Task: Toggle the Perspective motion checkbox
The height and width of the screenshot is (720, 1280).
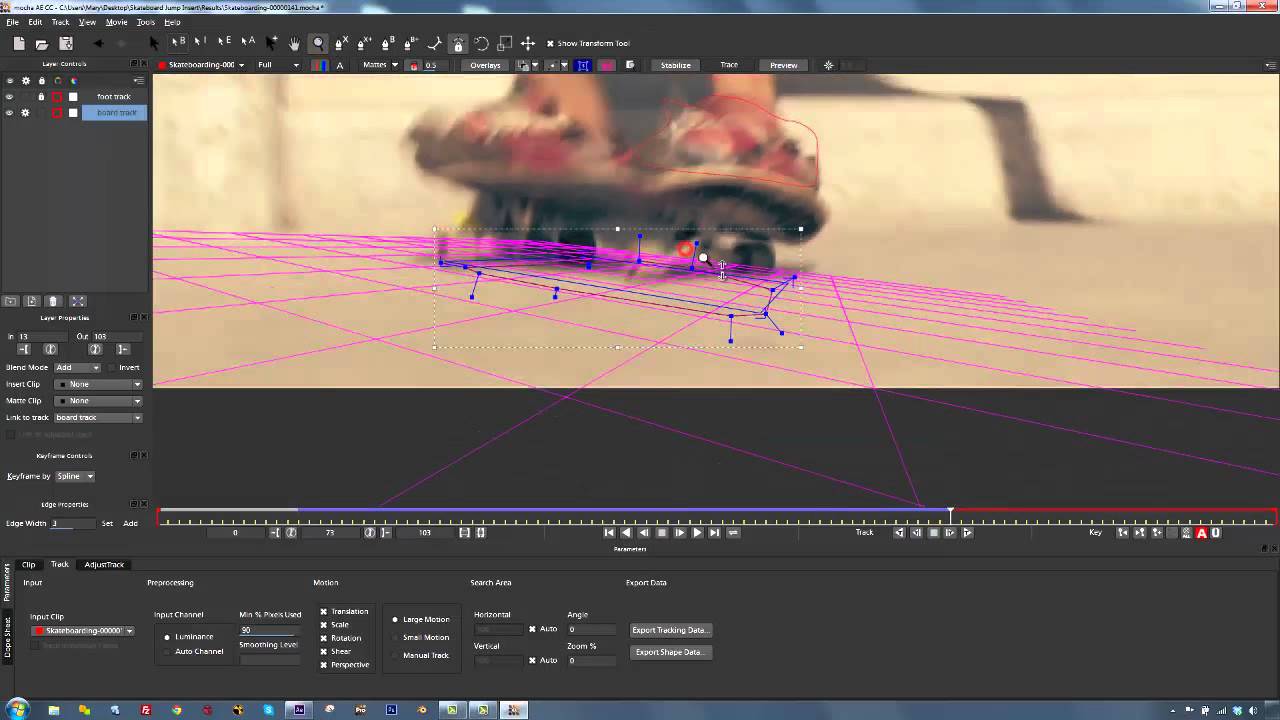Action: coord(324,665)
